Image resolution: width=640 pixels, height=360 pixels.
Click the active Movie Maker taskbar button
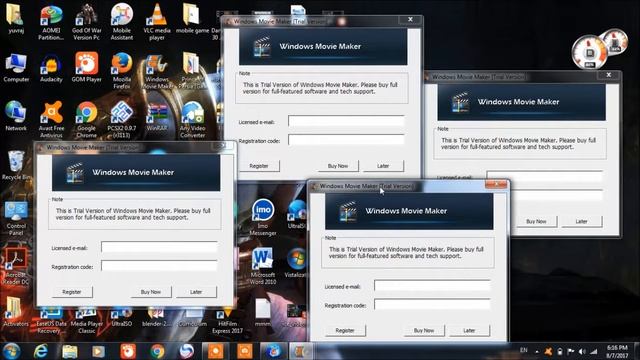click(x=301, y=351)
